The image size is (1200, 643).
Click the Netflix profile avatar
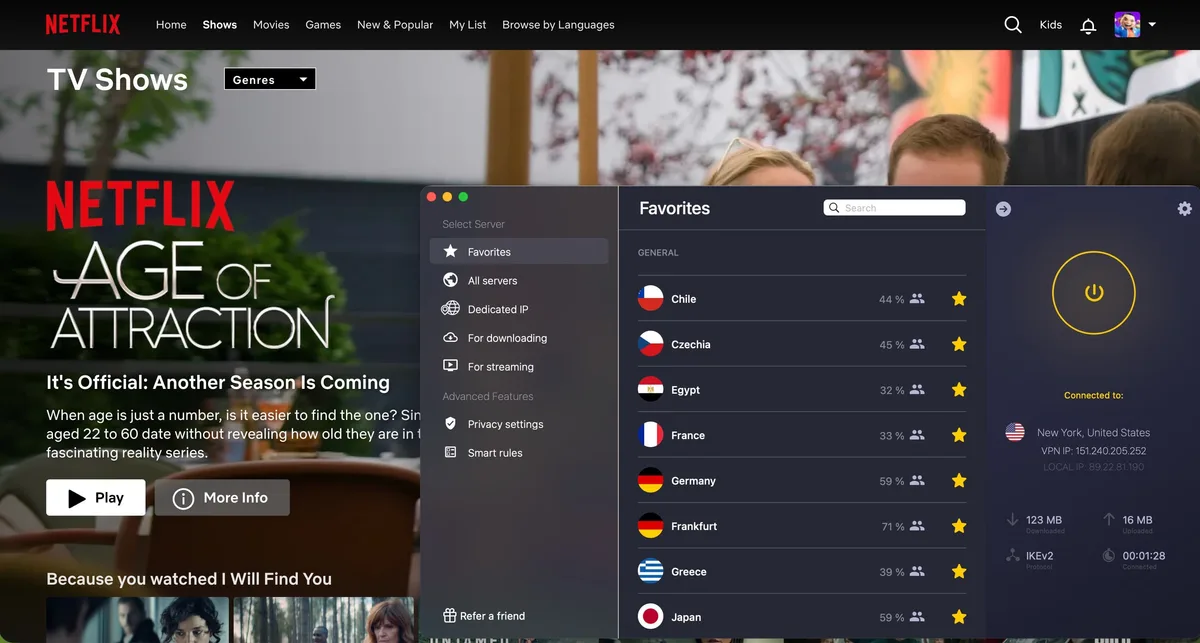pos(1127,25)
